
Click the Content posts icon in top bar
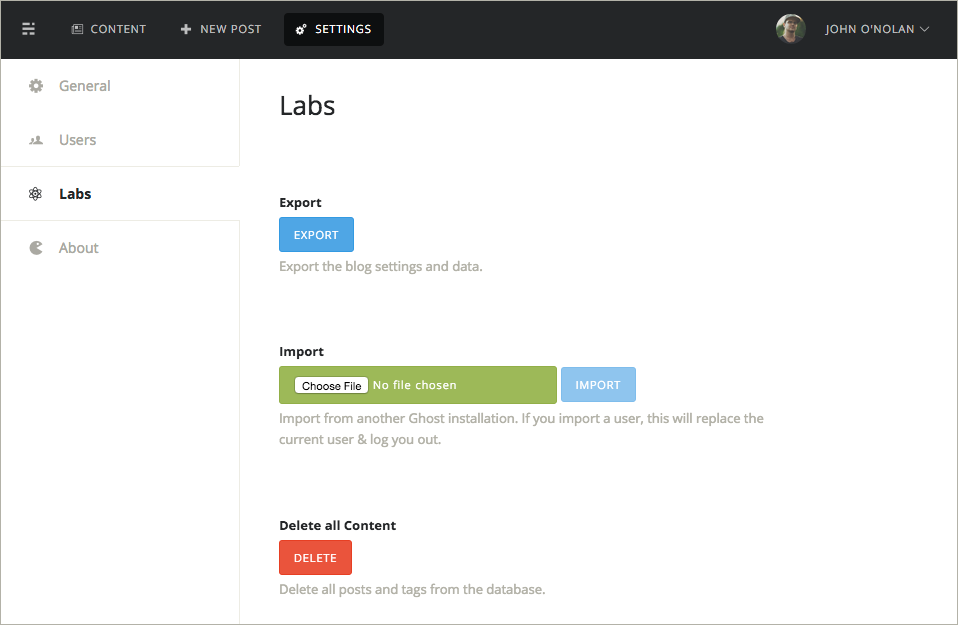[x=76, y=29]
